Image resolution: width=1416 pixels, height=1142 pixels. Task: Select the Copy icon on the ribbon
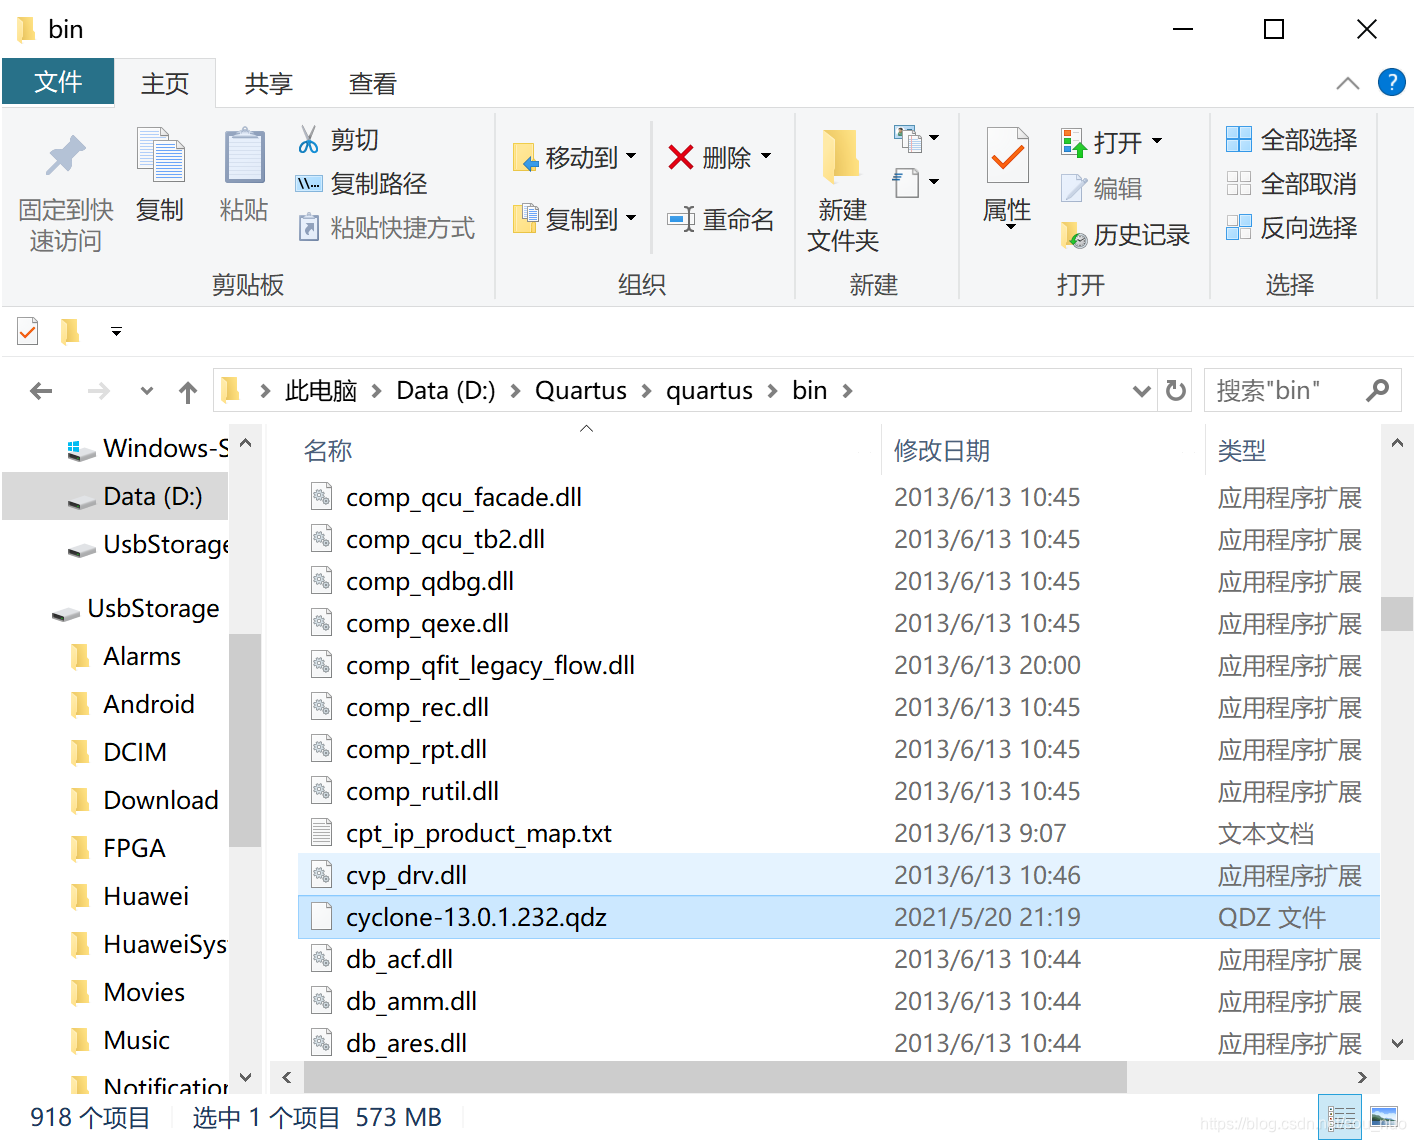coord(160,178)
